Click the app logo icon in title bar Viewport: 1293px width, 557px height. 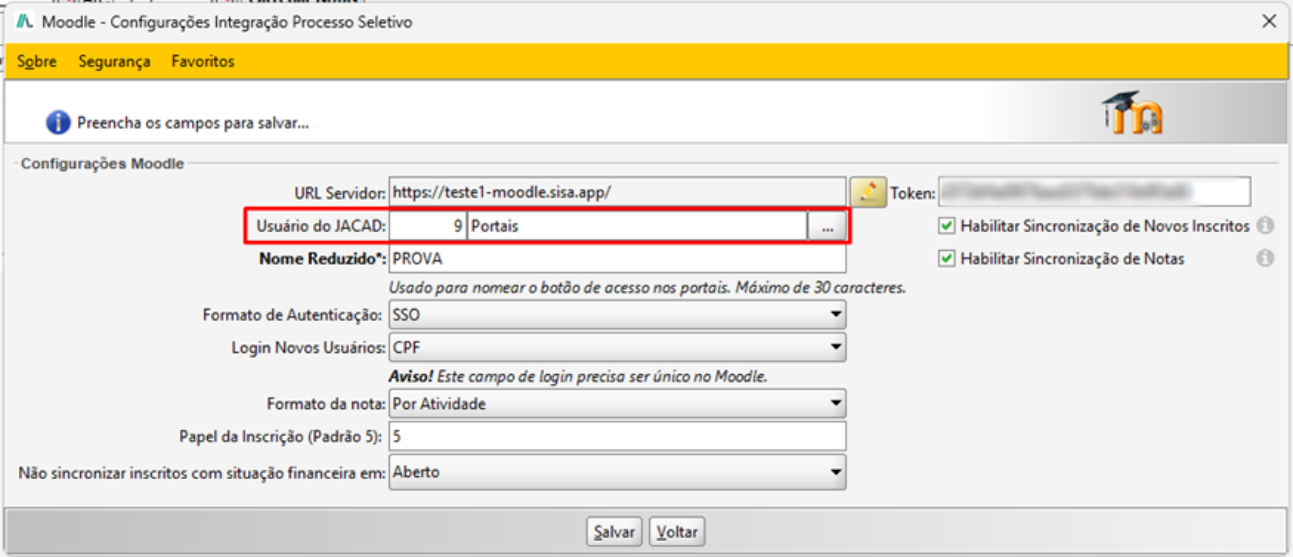tap(25, 22)
